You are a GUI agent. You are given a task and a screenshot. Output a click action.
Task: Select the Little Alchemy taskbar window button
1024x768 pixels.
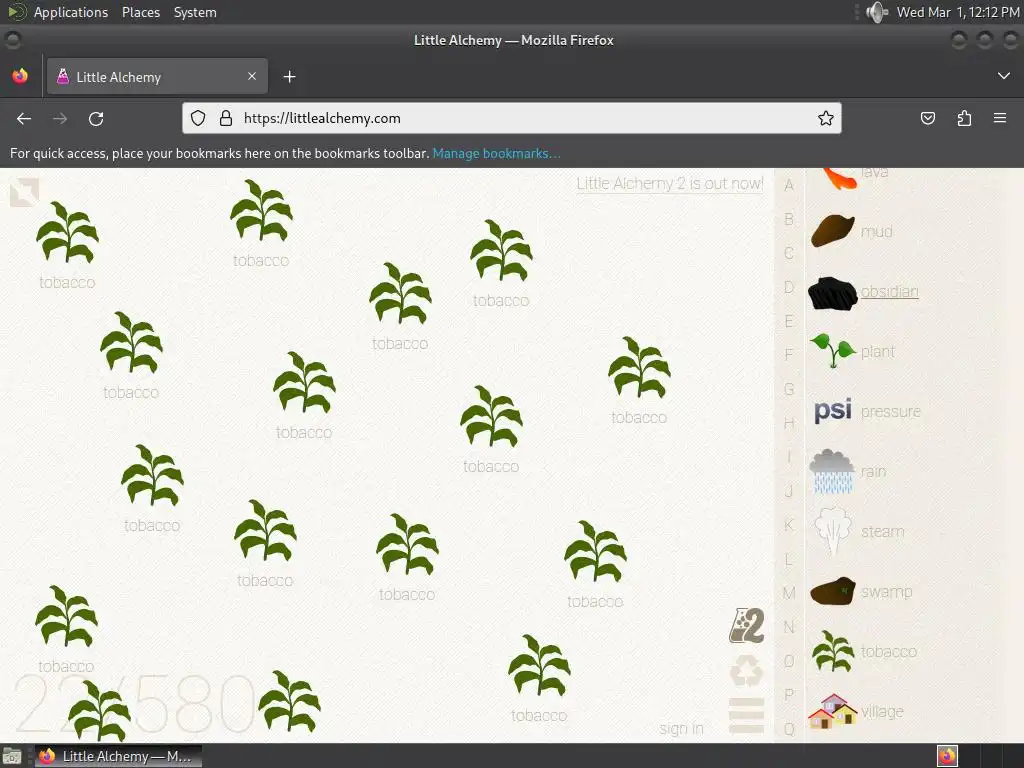coord(118,756)
